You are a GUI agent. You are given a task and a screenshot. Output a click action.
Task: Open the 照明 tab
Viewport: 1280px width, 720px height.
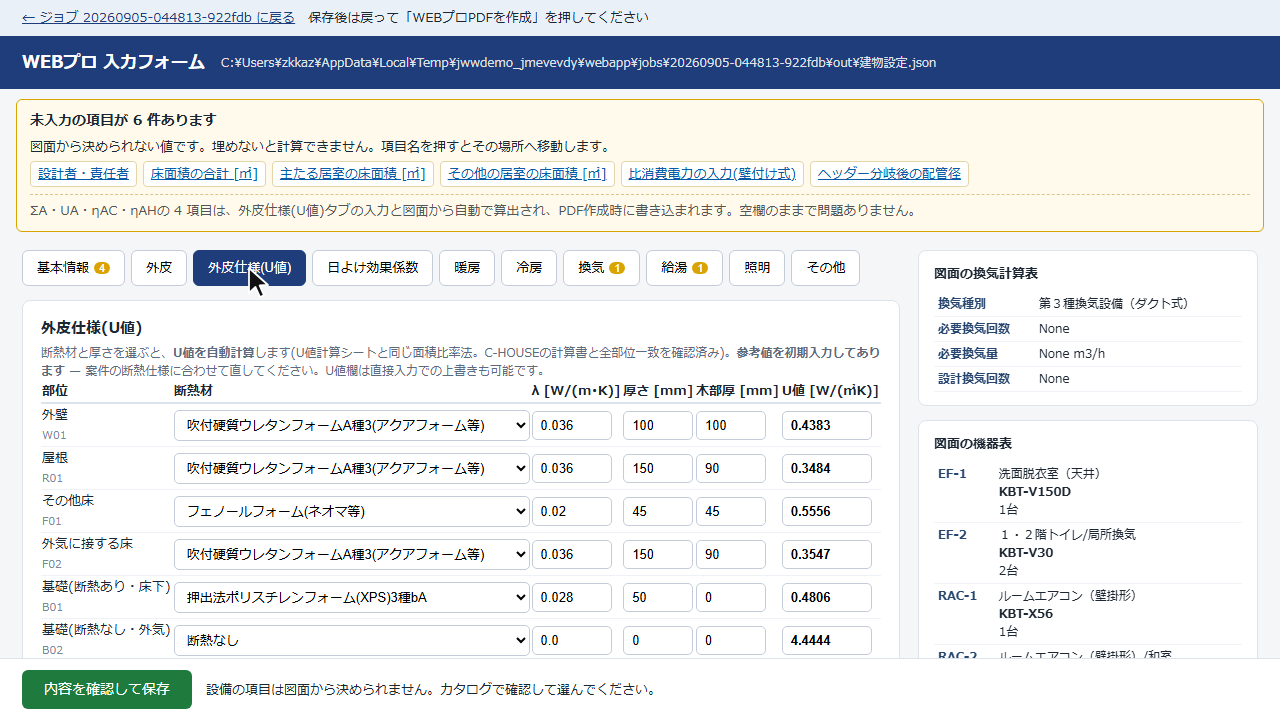point(757,268)
